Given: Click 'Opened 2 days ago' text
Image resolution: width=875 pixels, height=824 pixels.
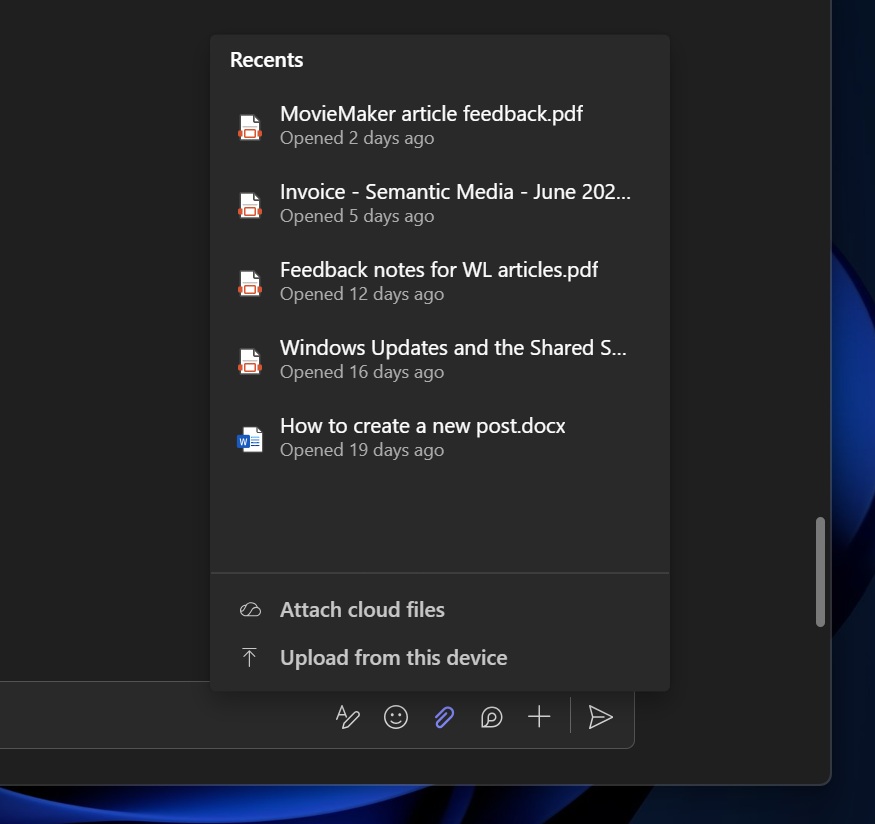Looking at the screenshot, I should tap(357, 138).
